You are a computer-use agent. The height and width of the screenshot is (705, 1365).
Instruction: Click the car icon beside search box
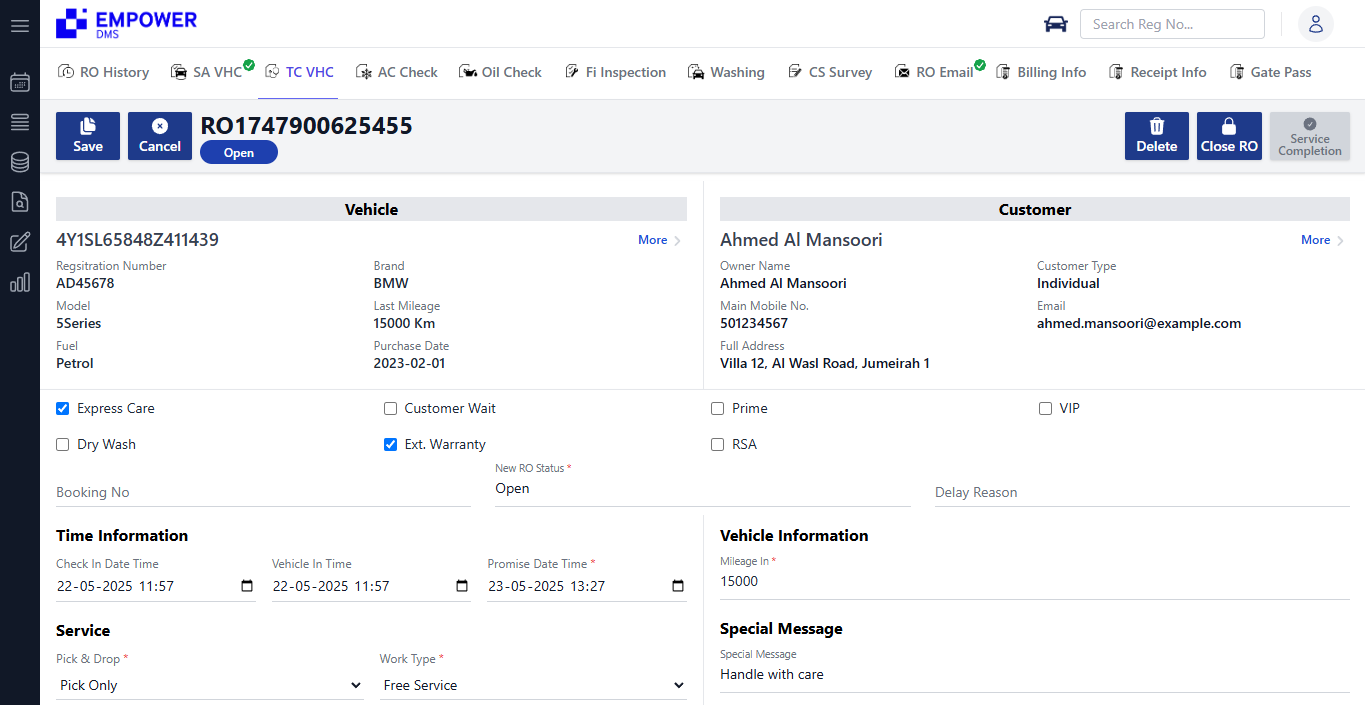tap(1056, 24)
